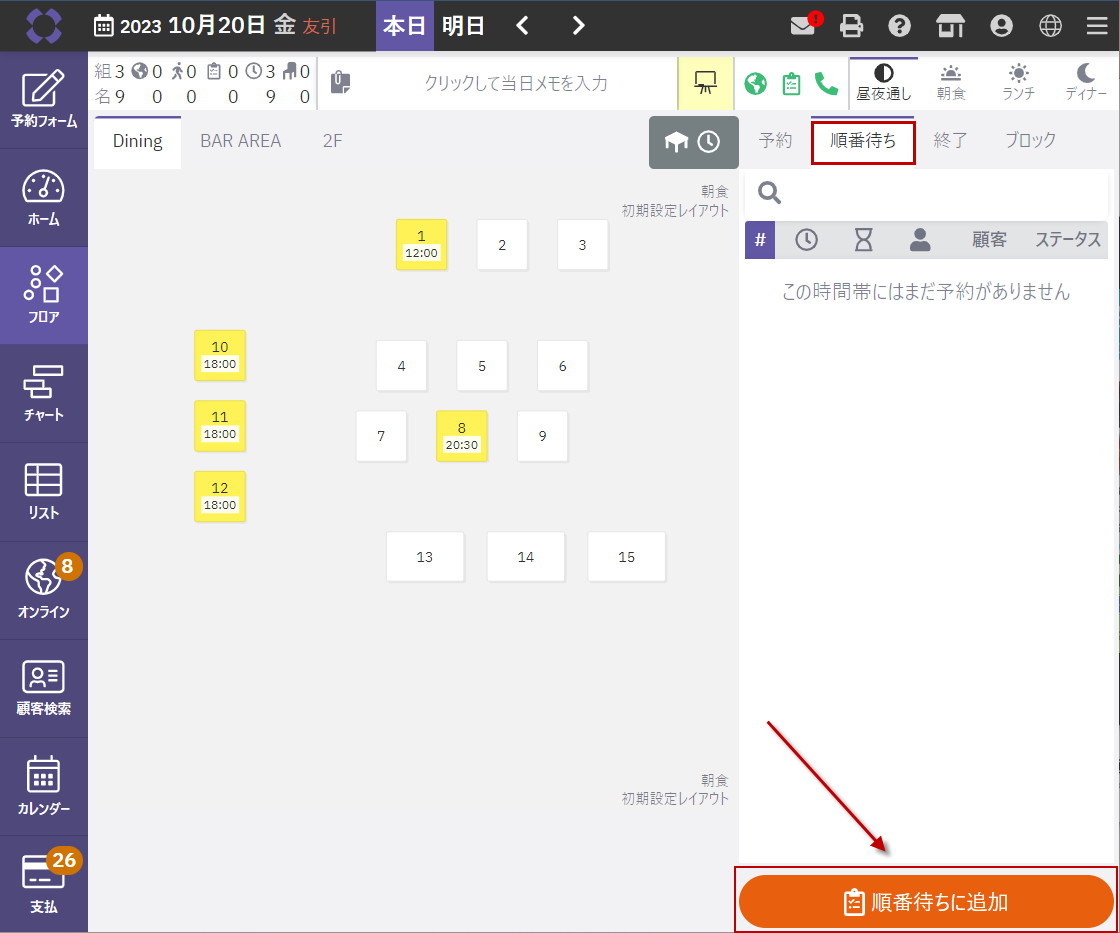Select yellow table 8 reserved at 20:30
This screenshot has width=1120, height=933.
pos(462,436)
